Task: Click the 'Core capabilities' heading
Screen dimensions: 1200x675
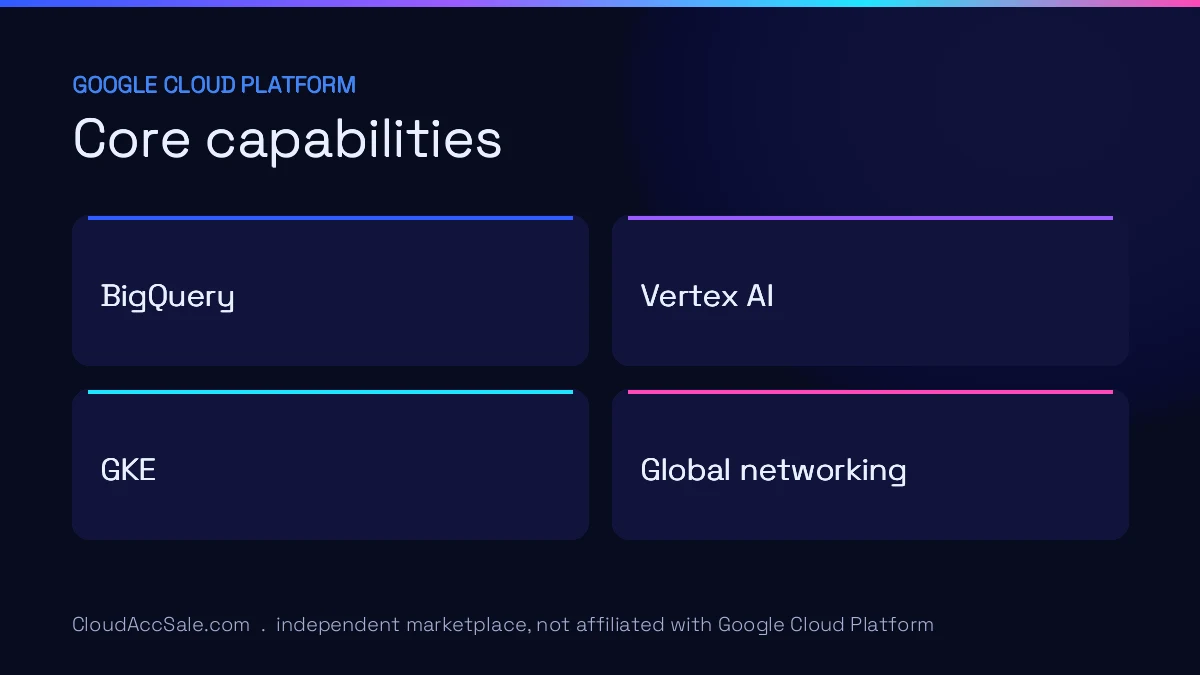Action: click(x=288, y=138)
